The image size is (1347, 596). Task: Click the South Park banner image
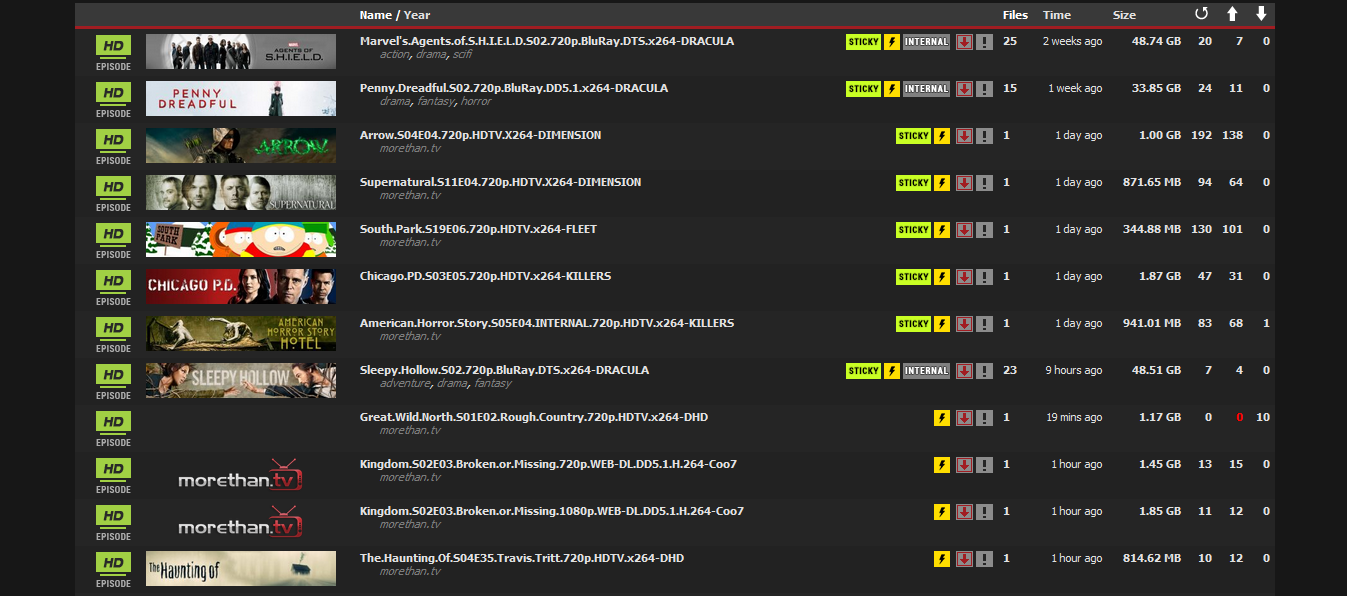coord(241,240)
